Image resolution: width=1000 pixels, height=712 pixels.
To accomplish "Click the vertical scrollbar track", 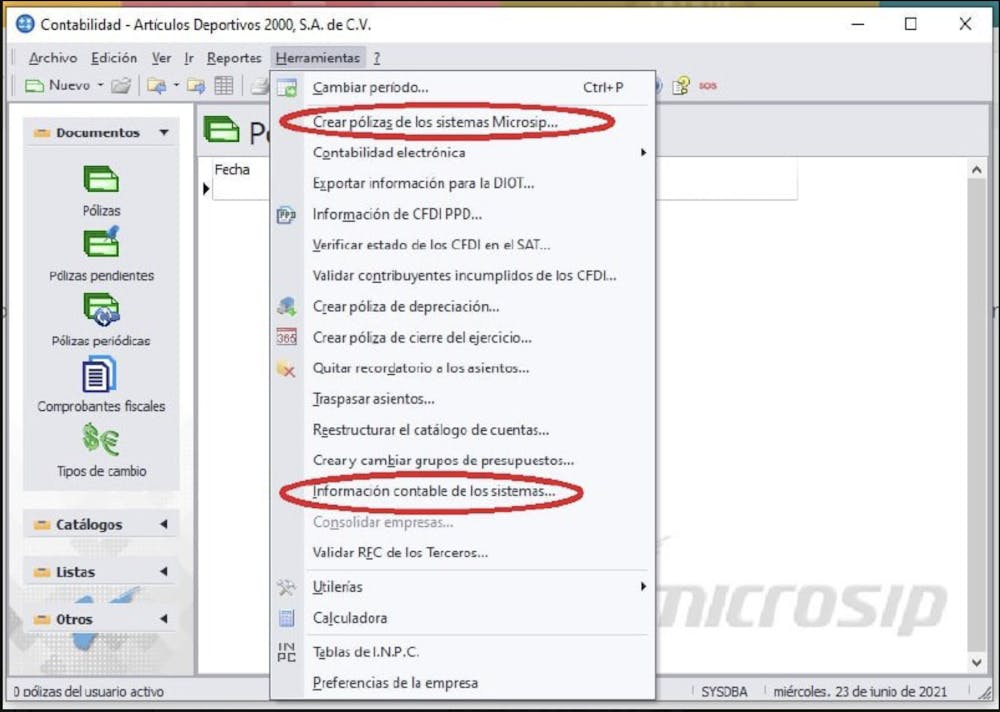I will tap(976, 416).
